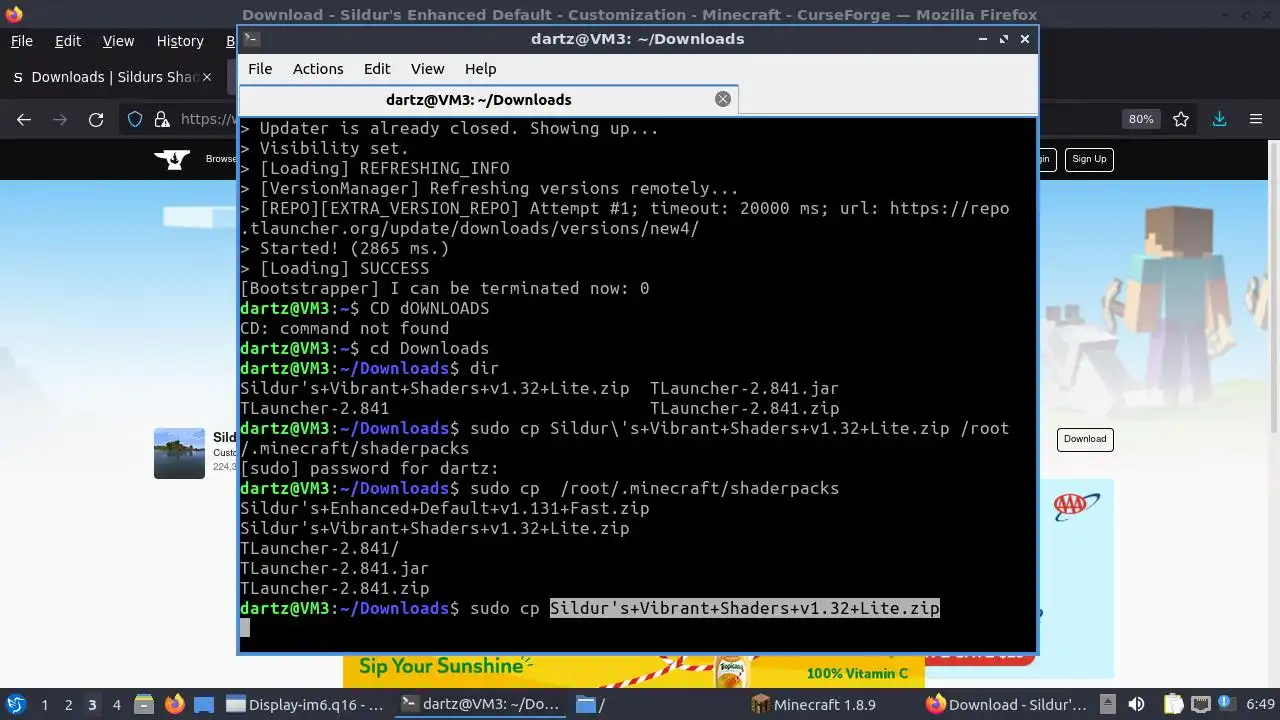Switch to workspace 1

point(44,705)
